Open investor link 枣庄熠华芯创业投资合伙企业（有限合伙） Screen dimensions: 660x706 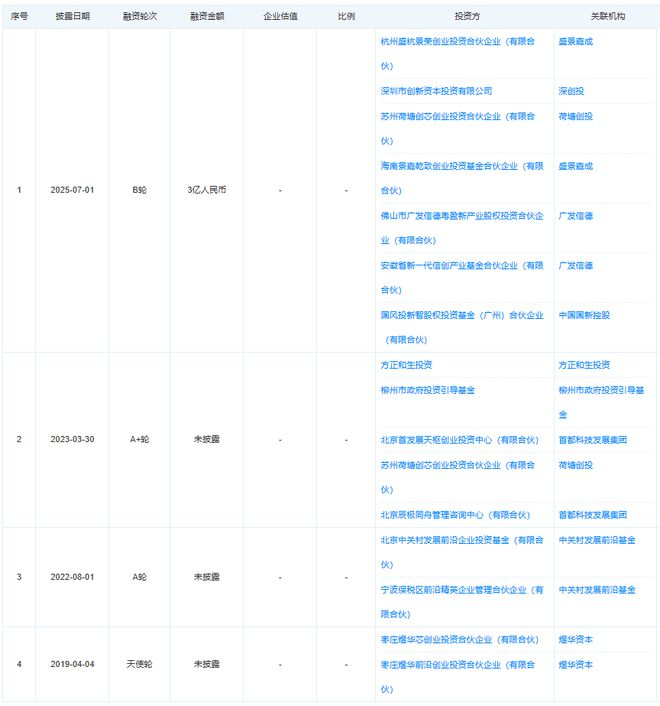[459, 639]
